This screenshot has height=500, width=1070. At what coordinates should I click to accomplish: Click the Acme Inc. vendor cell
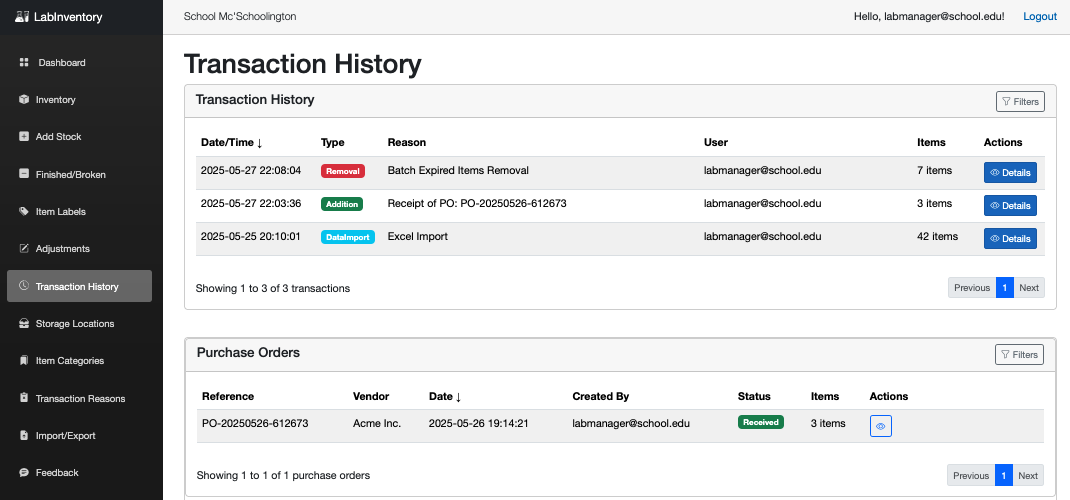coord(377,424)
